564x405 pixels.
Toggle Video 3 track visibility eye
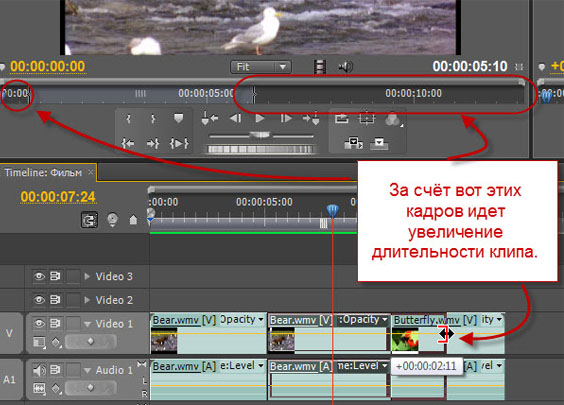click(39, 276)
